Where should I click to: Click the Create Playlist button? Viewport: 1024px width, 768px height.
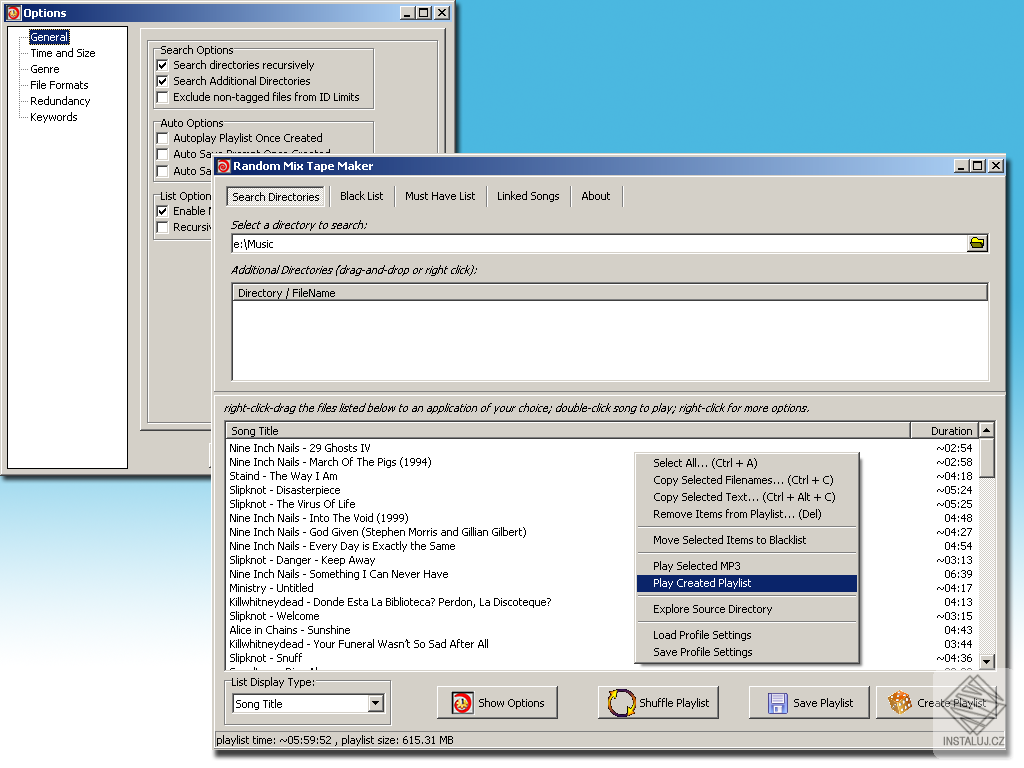[937, 703]
